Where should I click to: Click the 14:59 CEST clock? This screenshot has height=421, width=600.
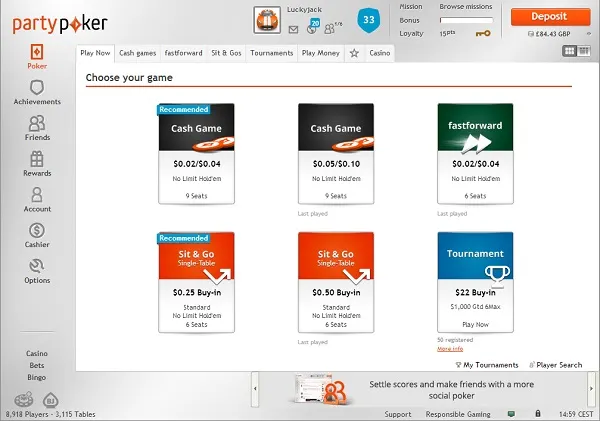point(576,414)
